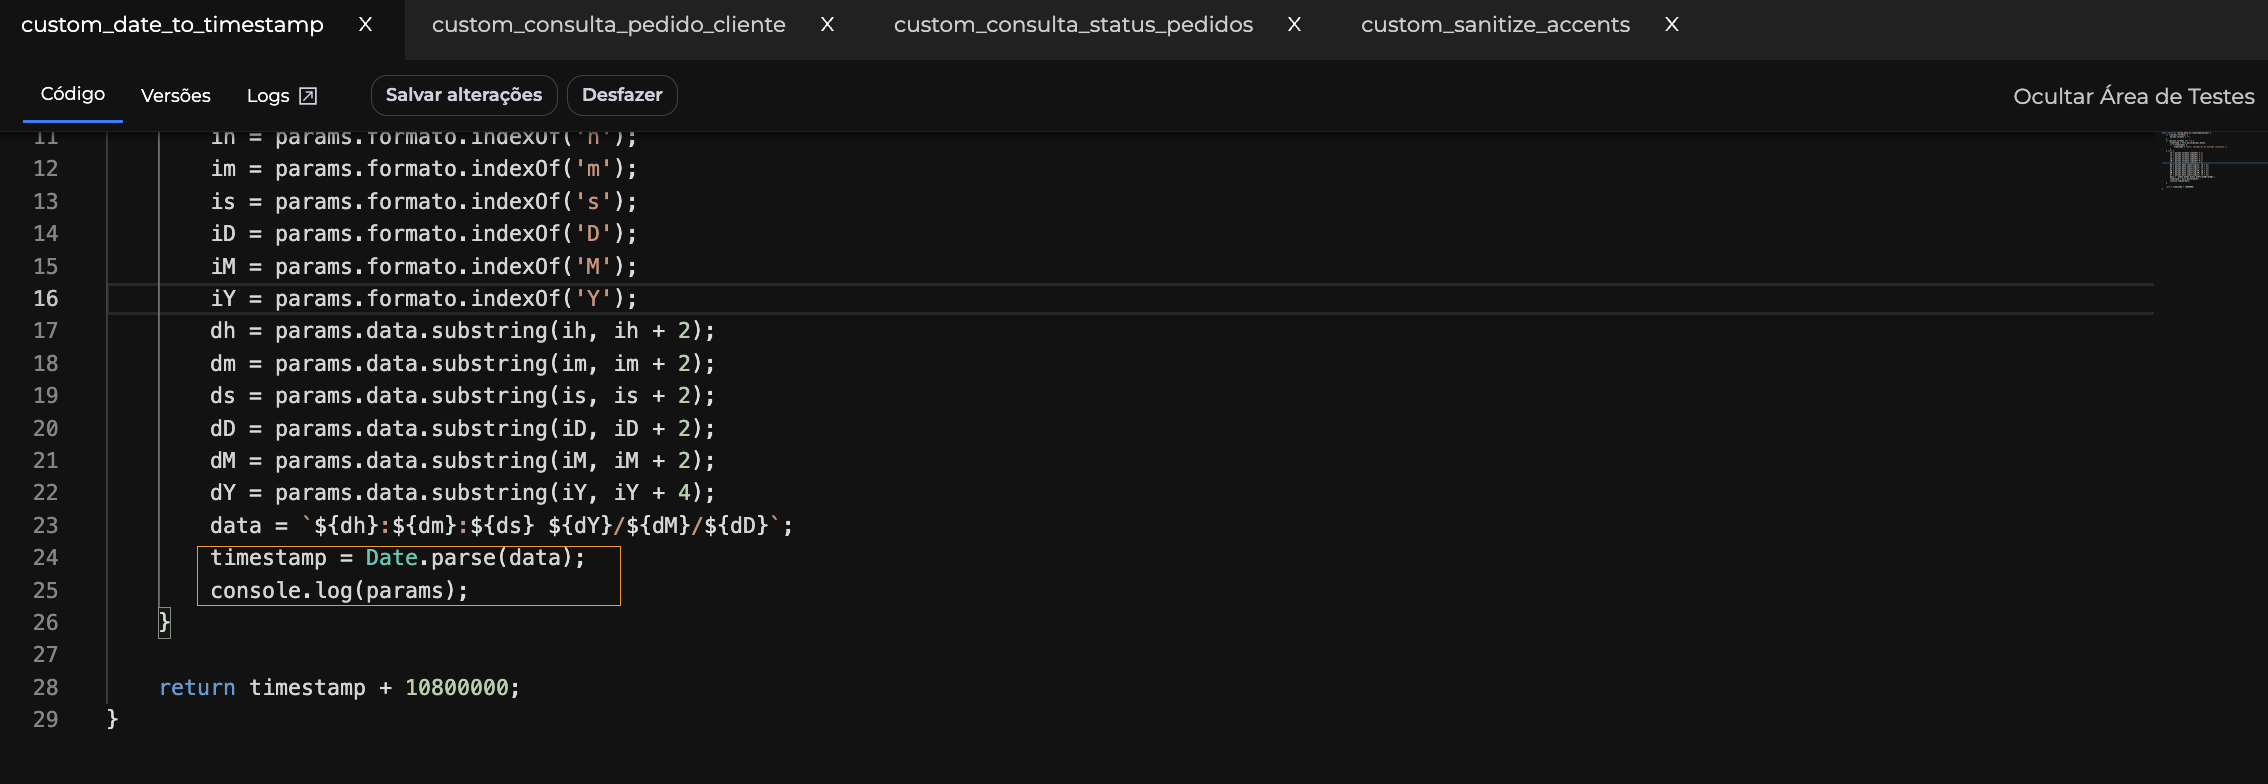The width and height of the screenshot is (2268, 784).
Task: Close the custom_date_to_timestamp tab
Action: coord(366,25)
